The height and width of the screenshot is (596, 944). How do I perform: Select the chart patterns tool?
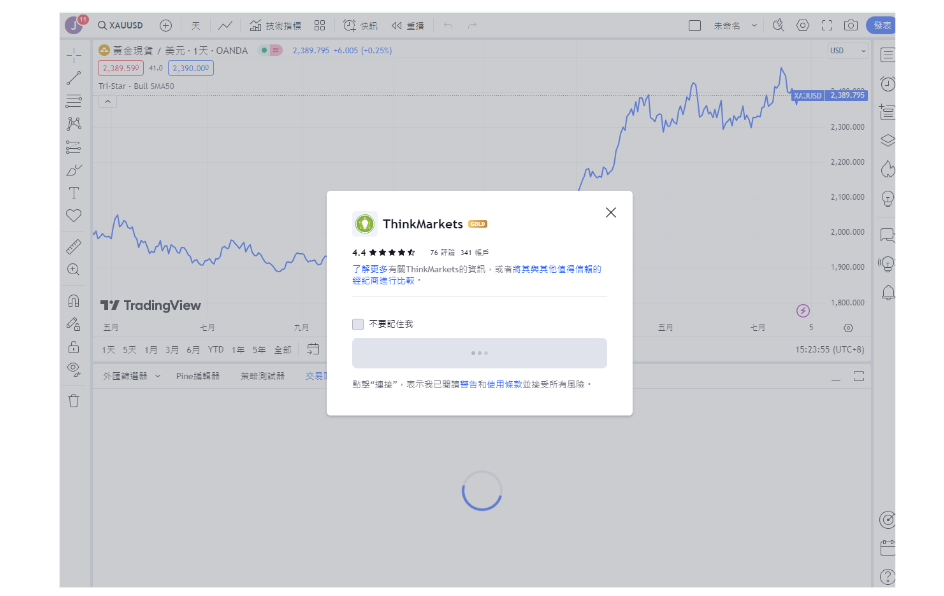click(74, 123)
